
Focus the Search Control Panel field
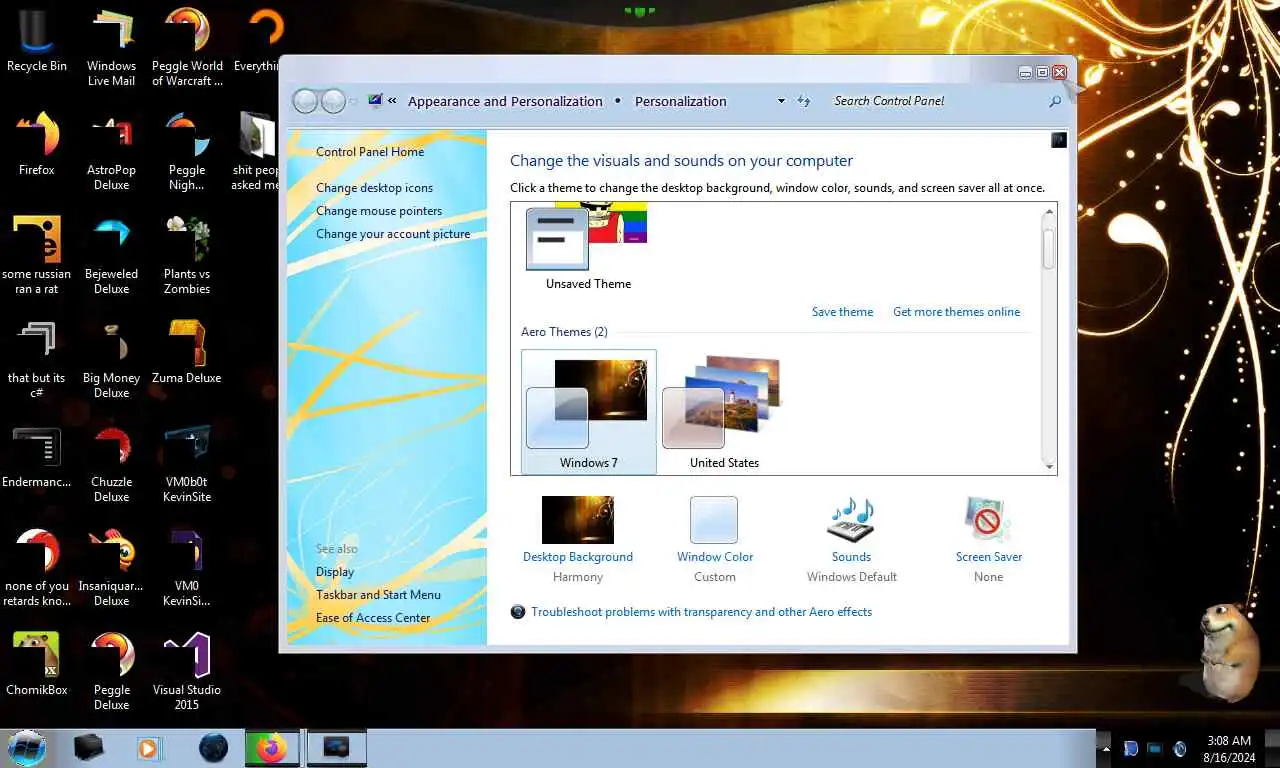coord(938,101)
